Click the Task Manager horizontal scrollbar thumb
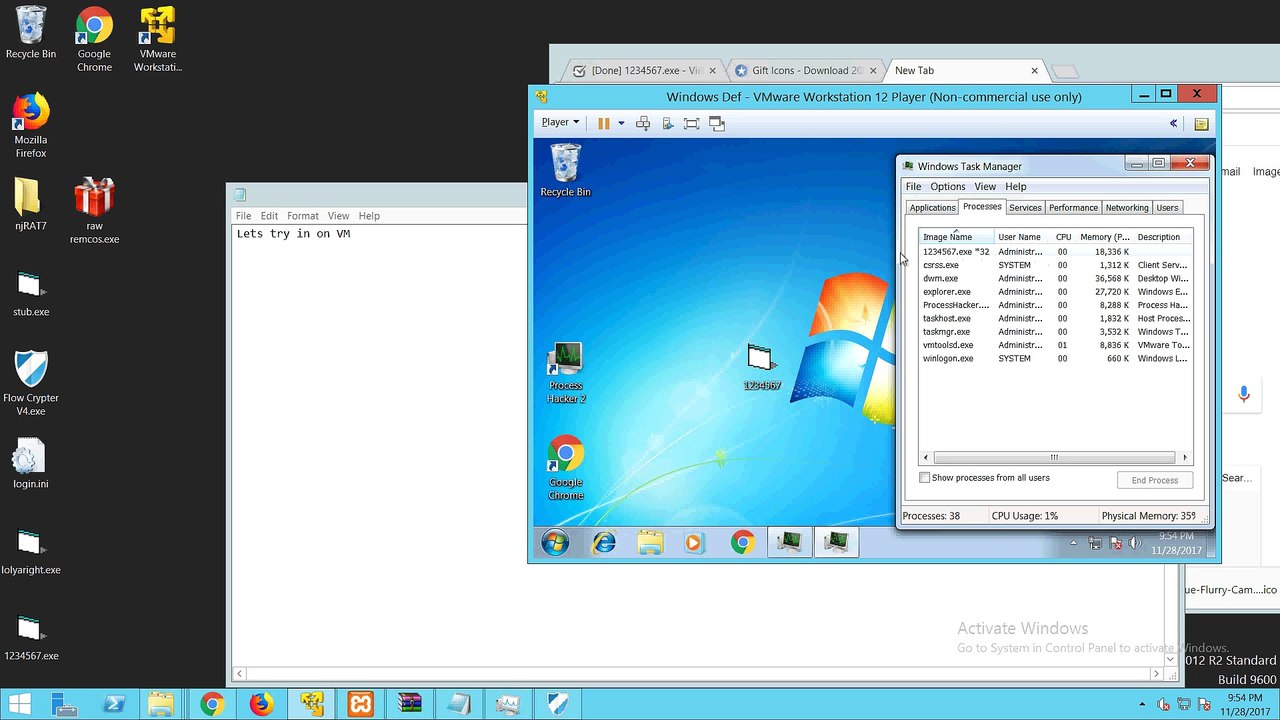1280x720 pixels. coord(1054,457)
